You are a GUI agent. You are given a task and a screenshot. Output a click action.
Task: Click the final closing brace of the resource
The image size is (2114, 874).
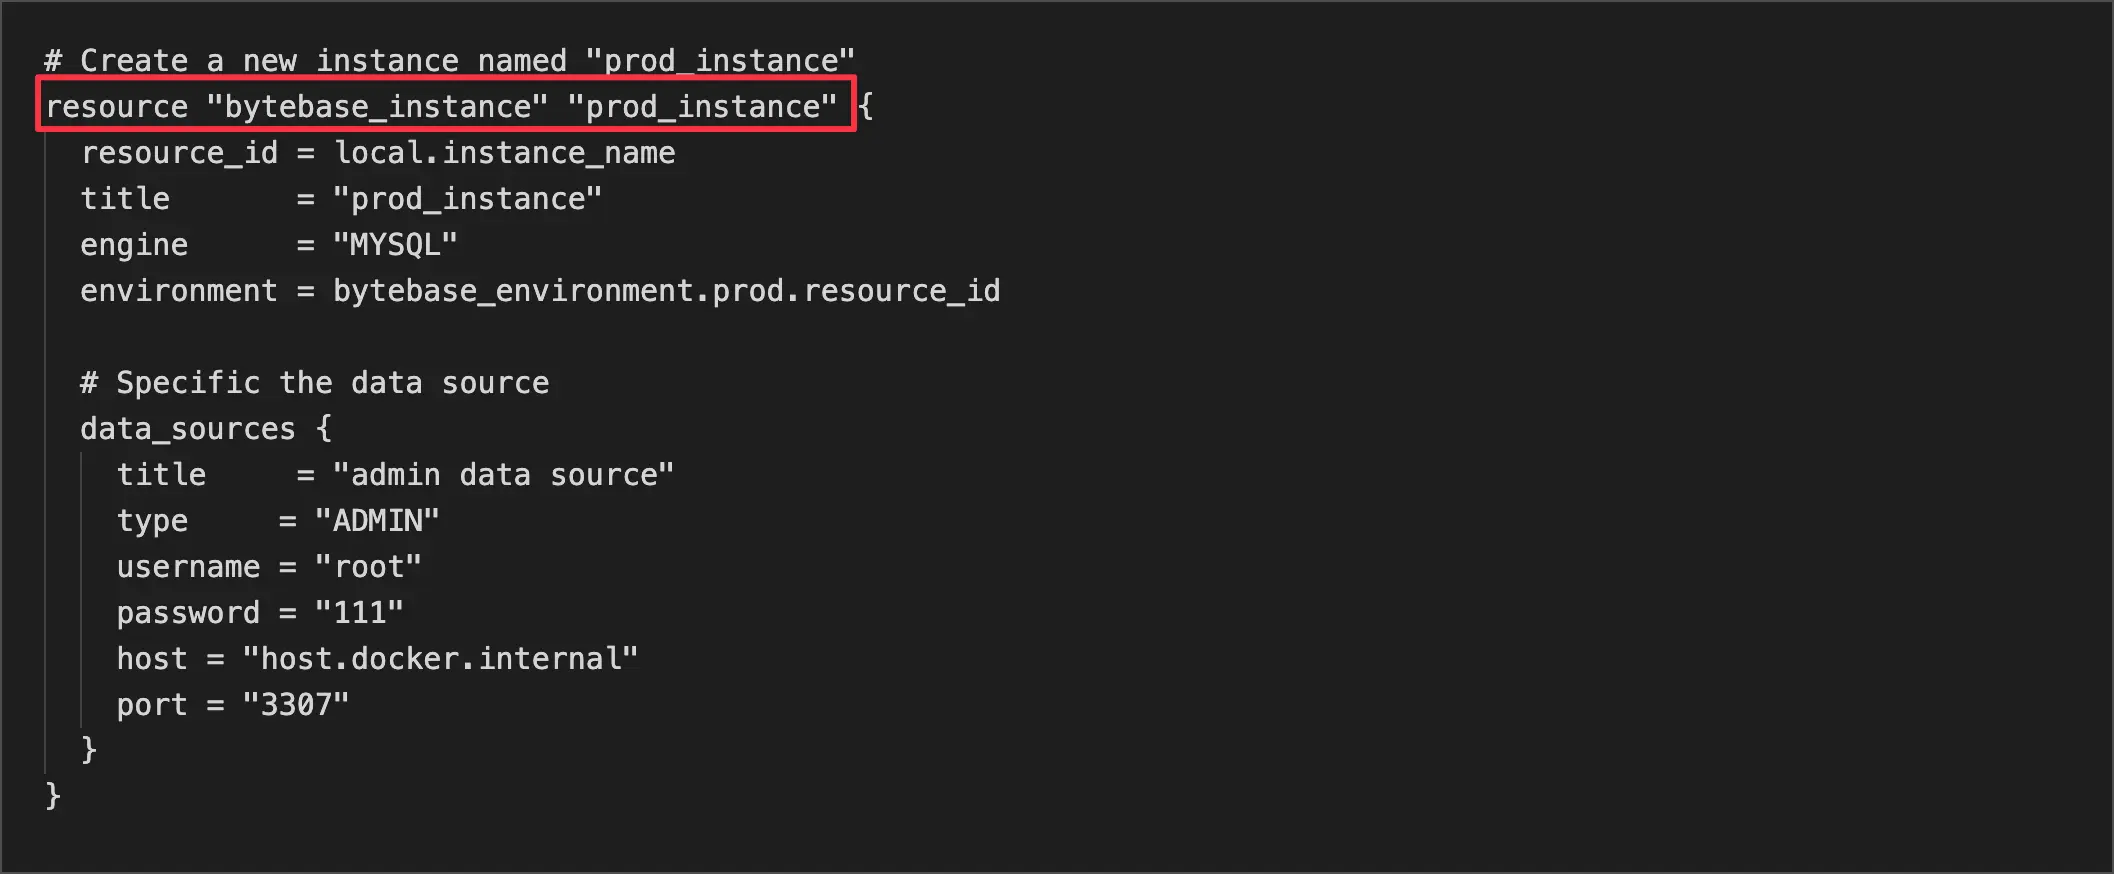click(53, 796)
